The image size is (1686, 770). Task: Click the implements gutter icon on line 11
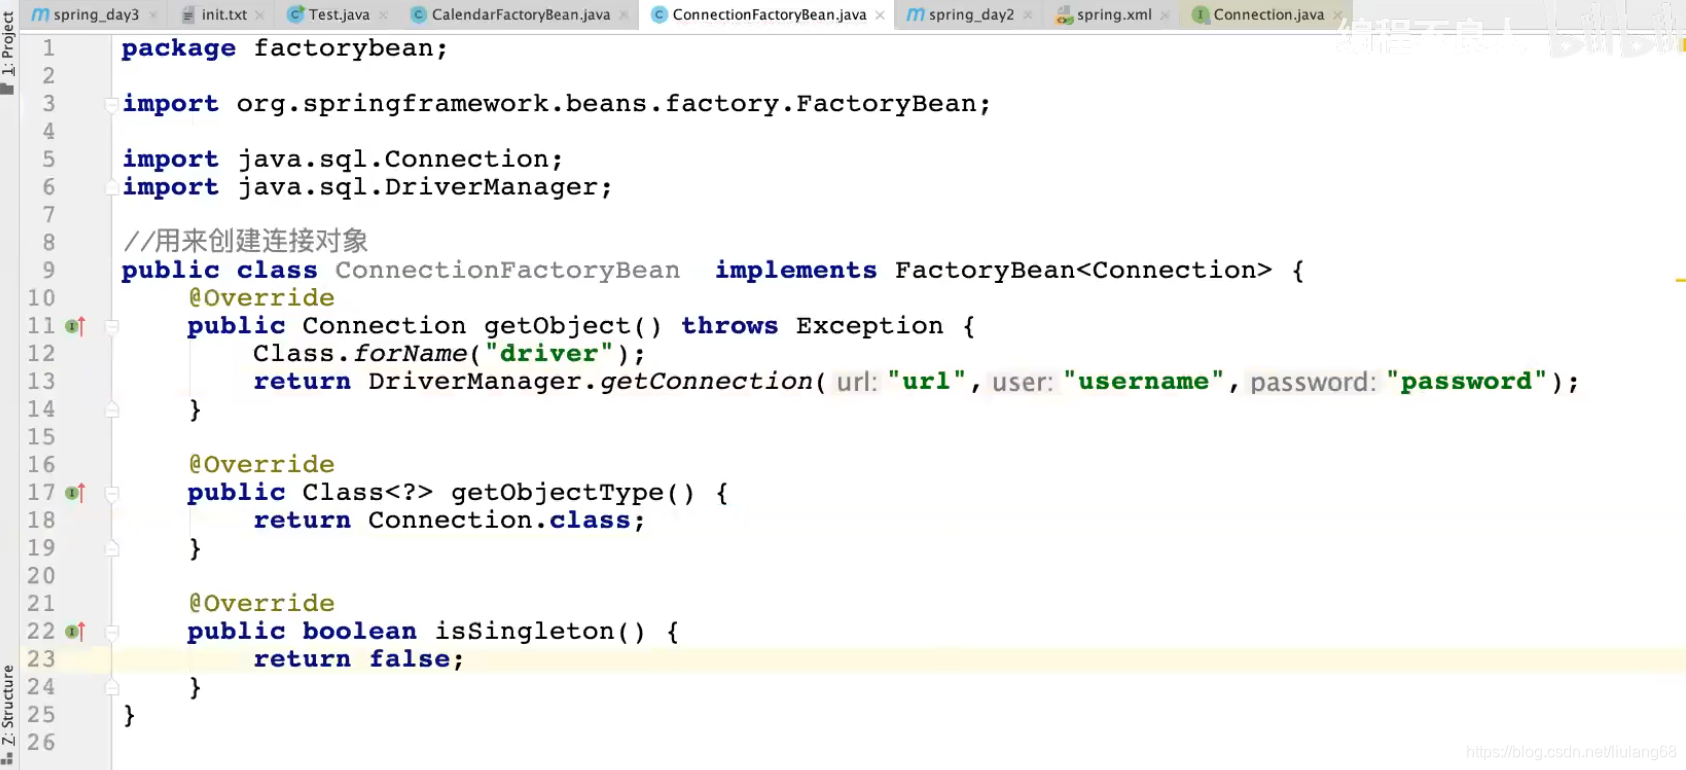tap(75, 326)
